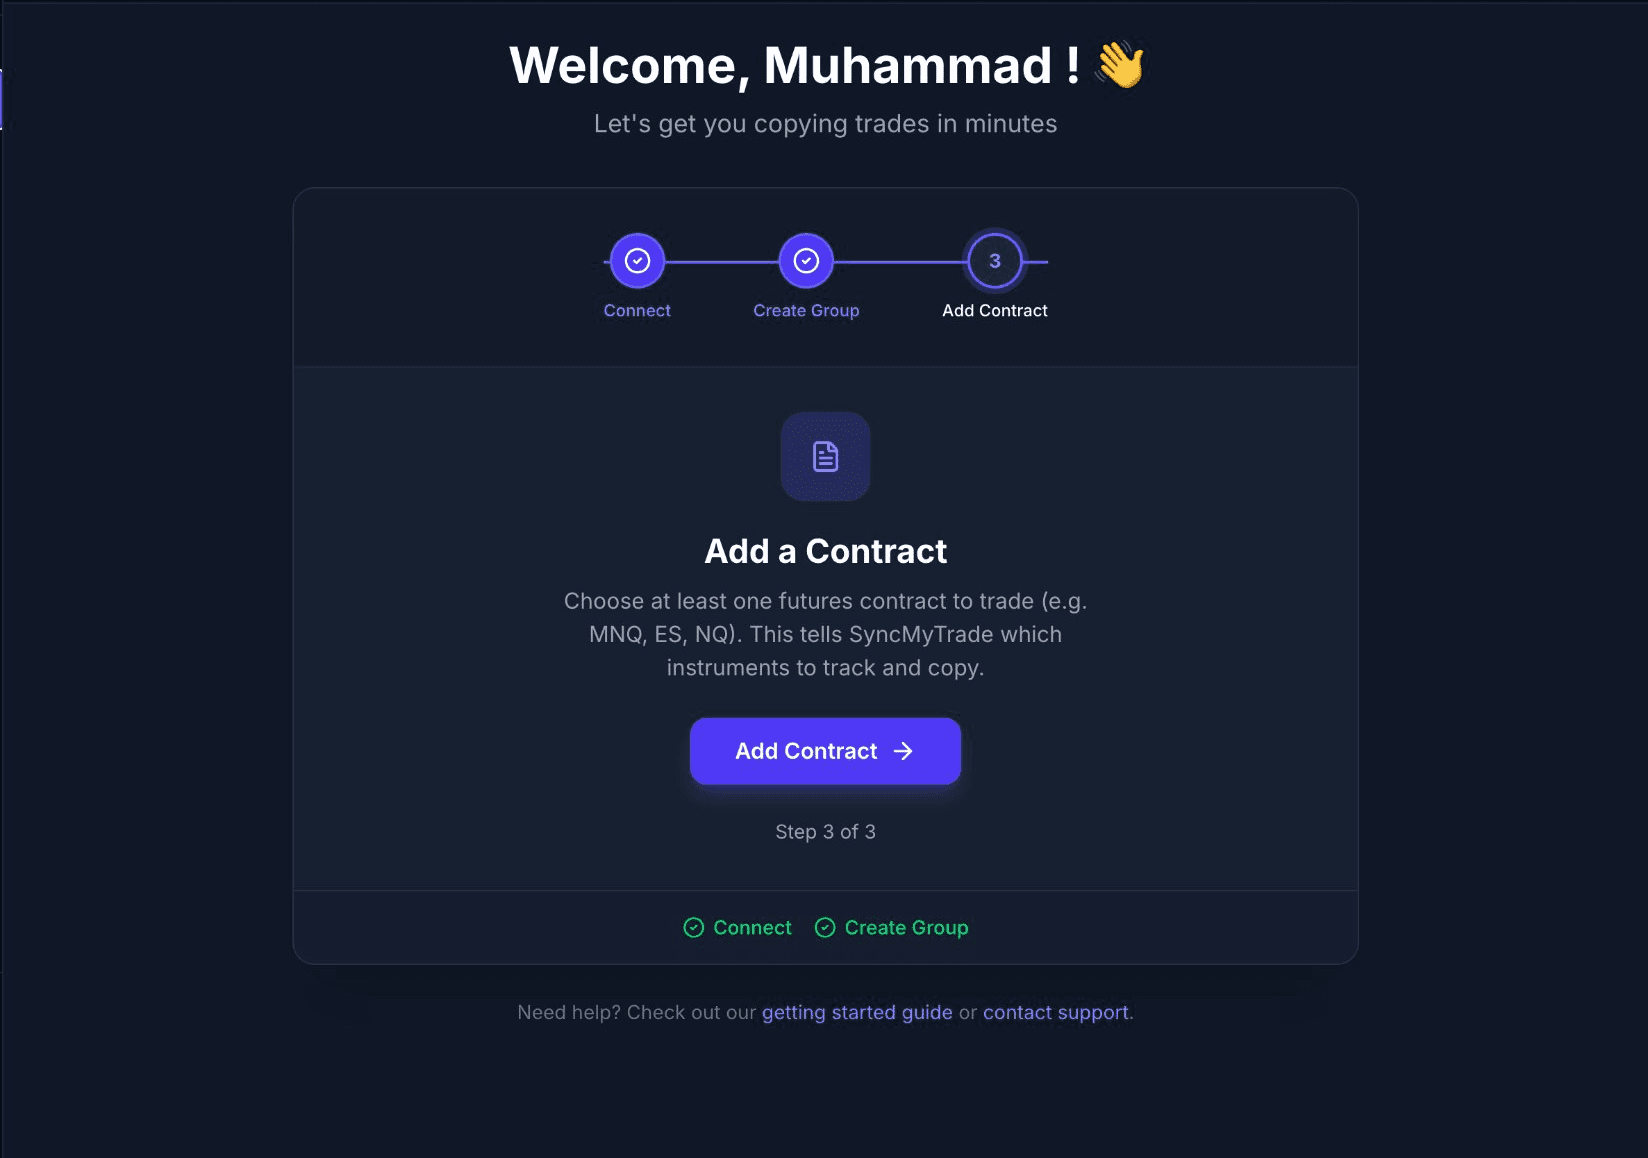Screen dimensions: 1648x1158
Task: Select the circled step 3 indicator
Action: 994,261
